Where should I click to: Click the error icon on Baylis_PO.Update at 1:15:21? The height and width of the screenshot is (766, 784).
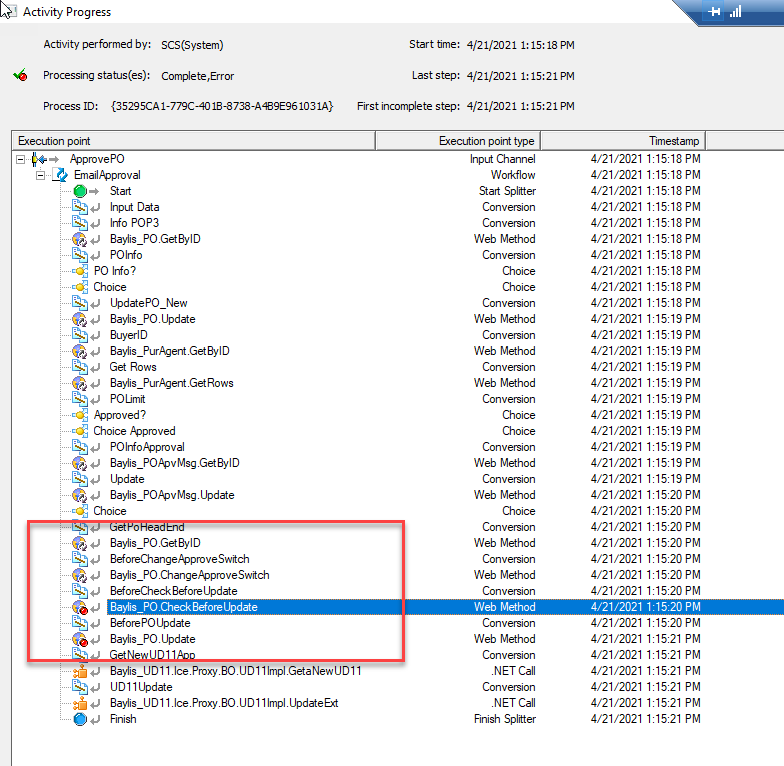80,639
